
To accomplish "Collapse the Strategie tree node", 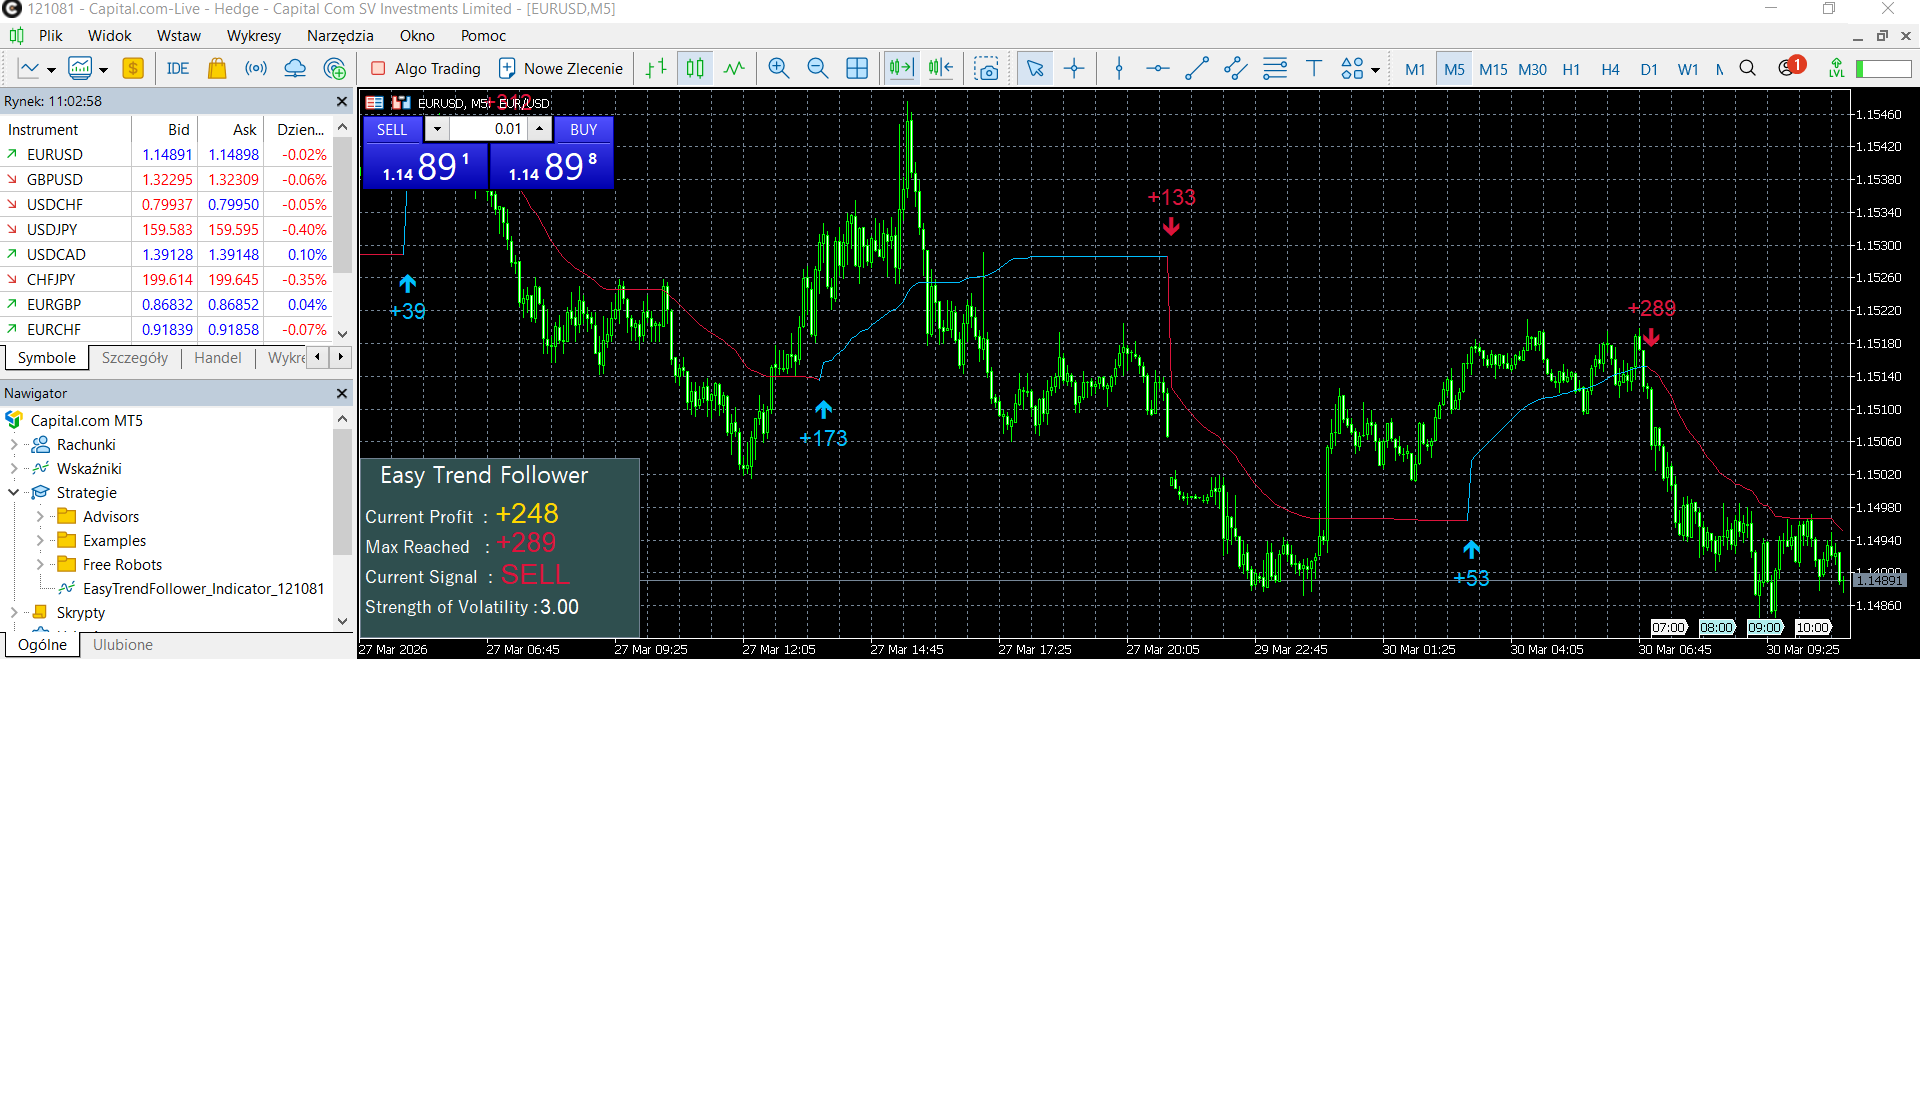I will point(13,493).
